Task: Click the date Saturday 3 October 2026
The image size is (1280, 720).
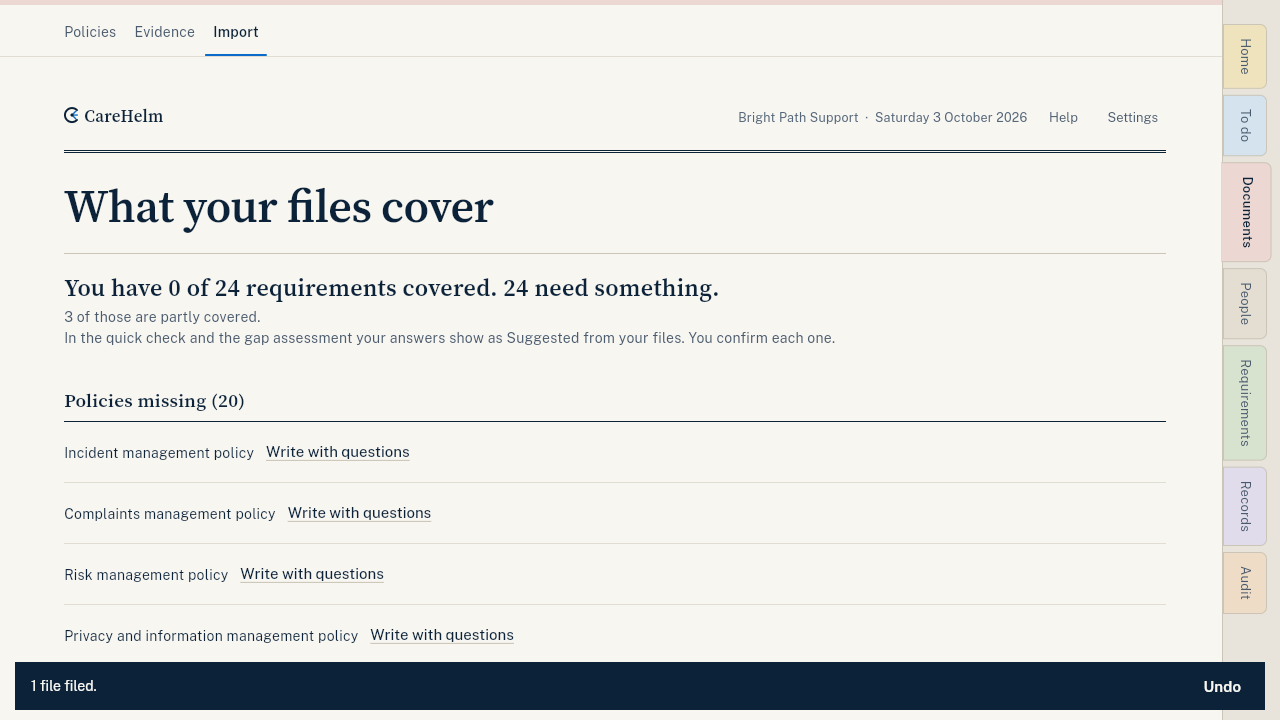Action: pos(951,117)
